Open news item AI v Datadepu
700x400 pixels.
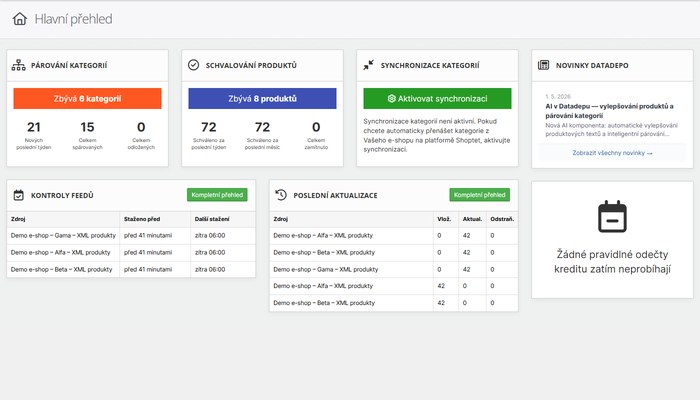tap(609, 111)
